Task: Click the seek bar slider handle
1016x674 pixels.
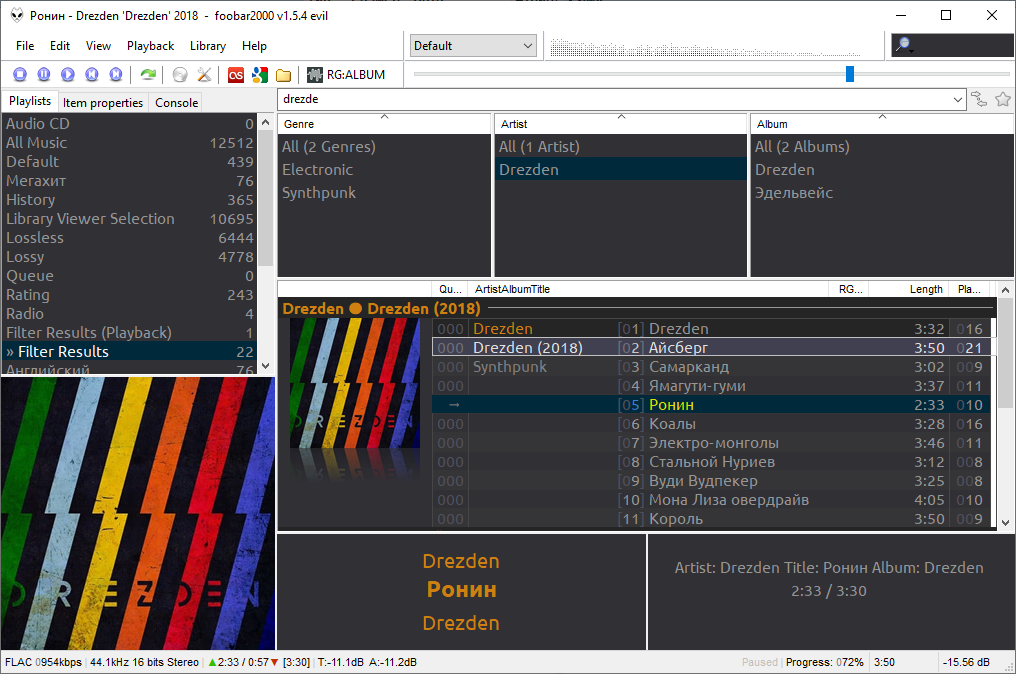Action: click(x=850, y=74)
